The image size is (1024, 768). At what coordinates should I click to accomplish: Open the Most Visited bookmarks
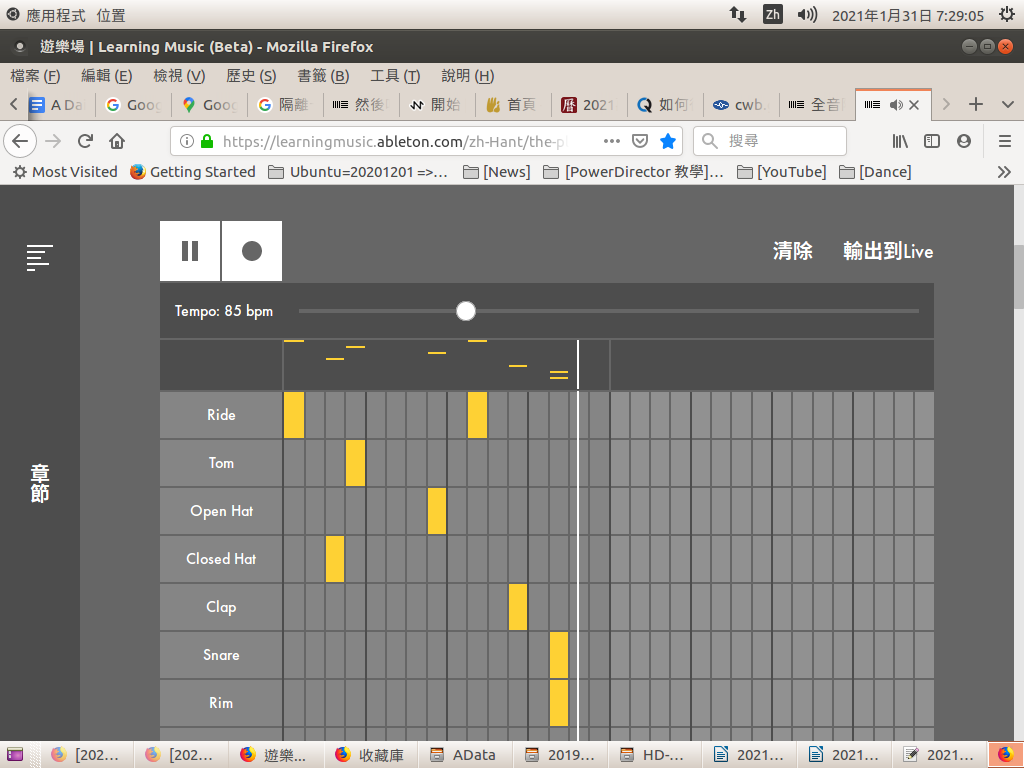(x=65, y=172)
